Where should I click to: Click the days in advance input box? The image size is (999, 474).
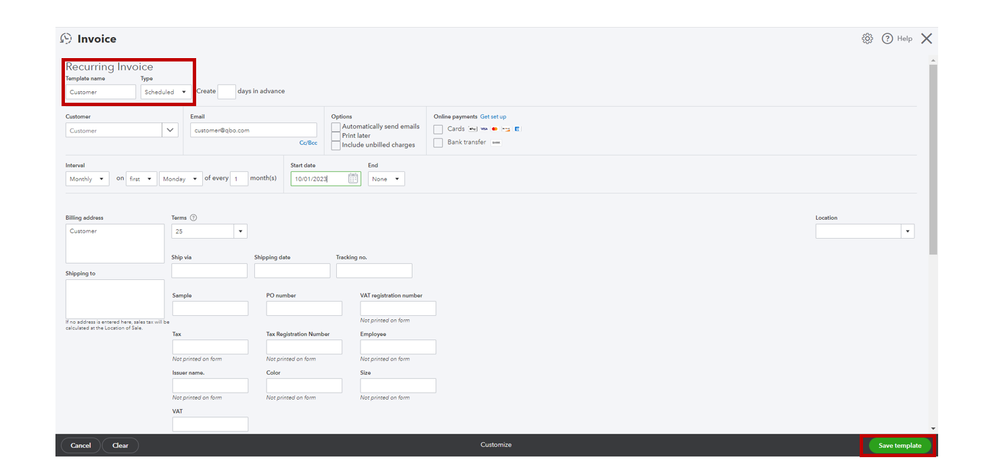point(227,92)
